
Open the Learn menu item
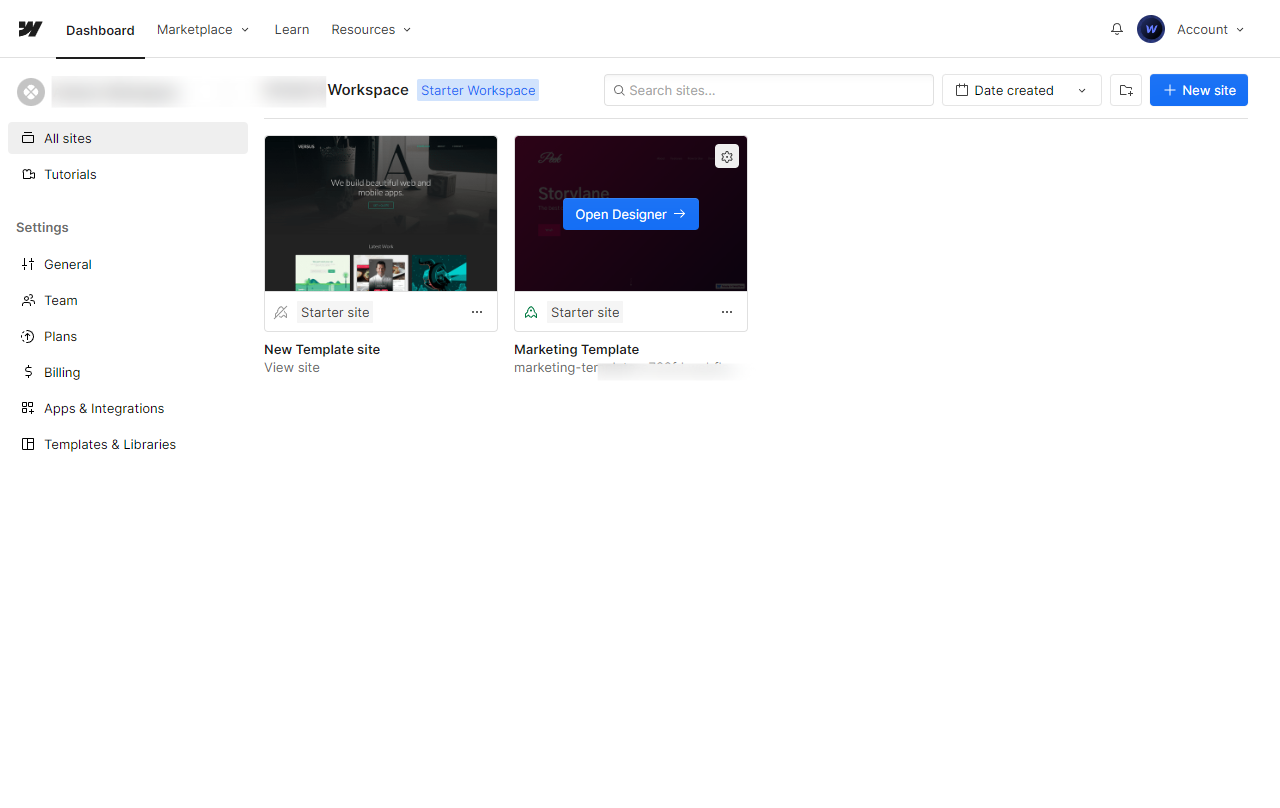click(x=291, y=29)
